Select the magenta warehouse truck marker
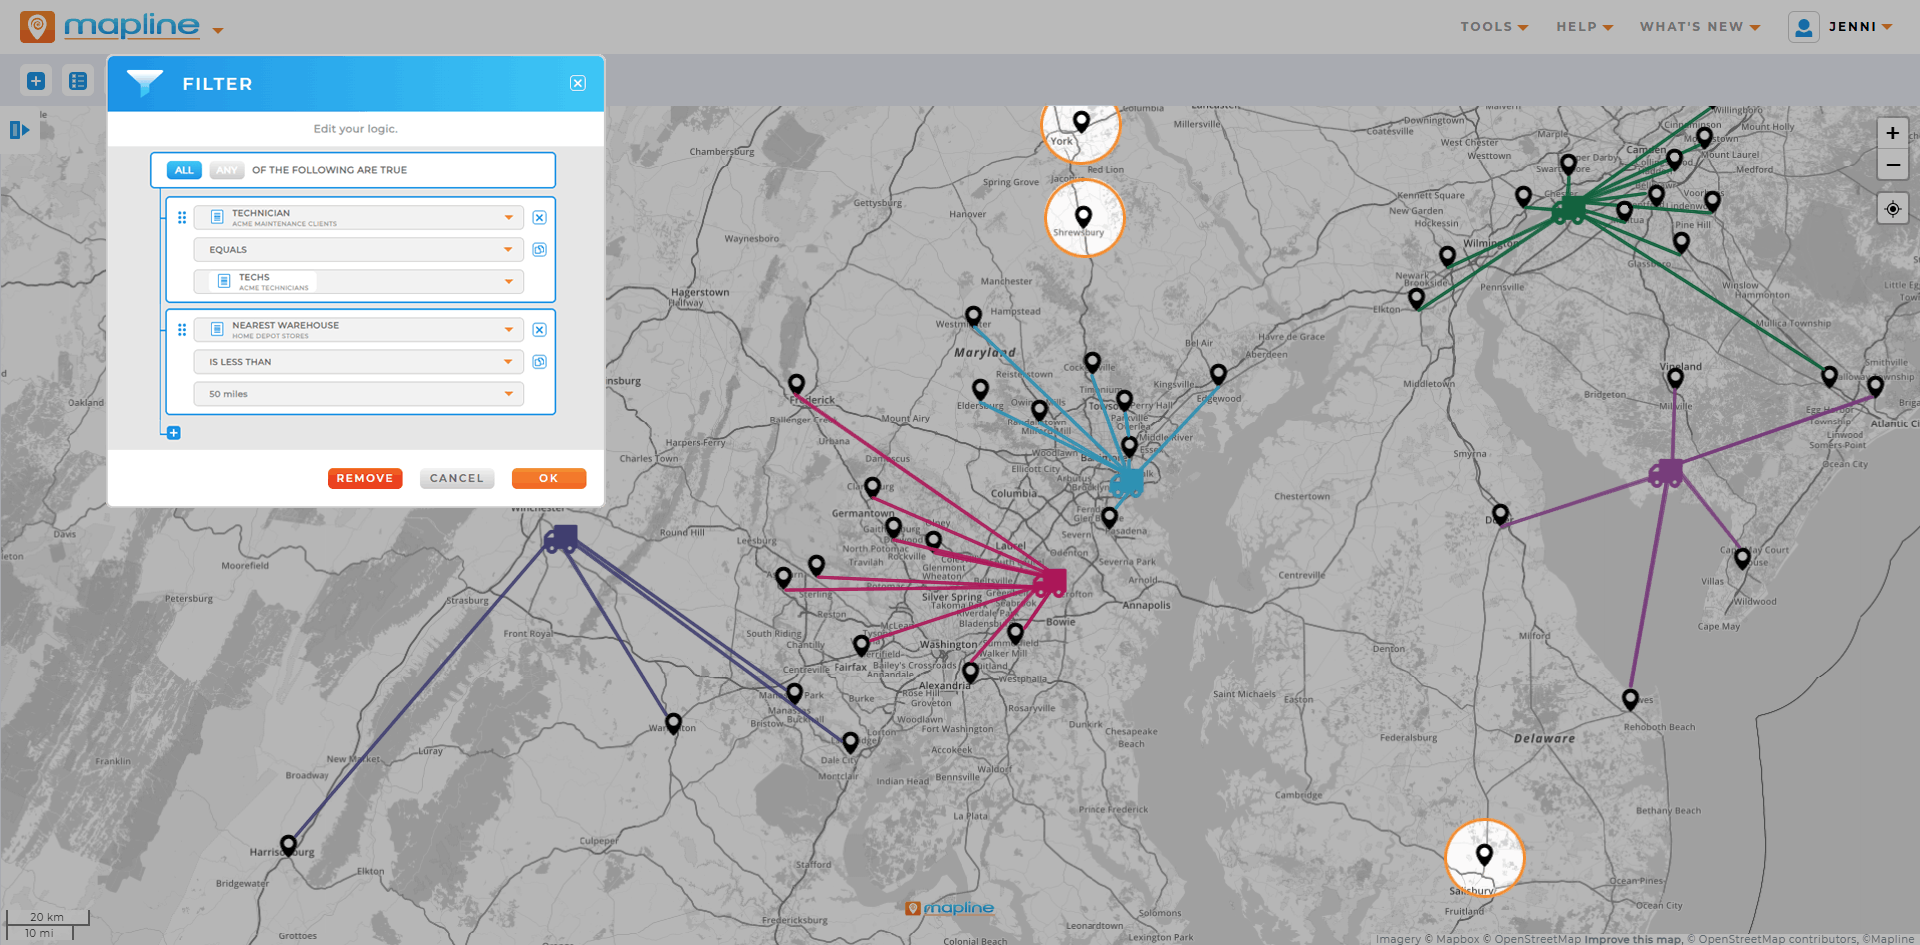Screen dimensions: 1920x945 click(x=1050, y=582)
